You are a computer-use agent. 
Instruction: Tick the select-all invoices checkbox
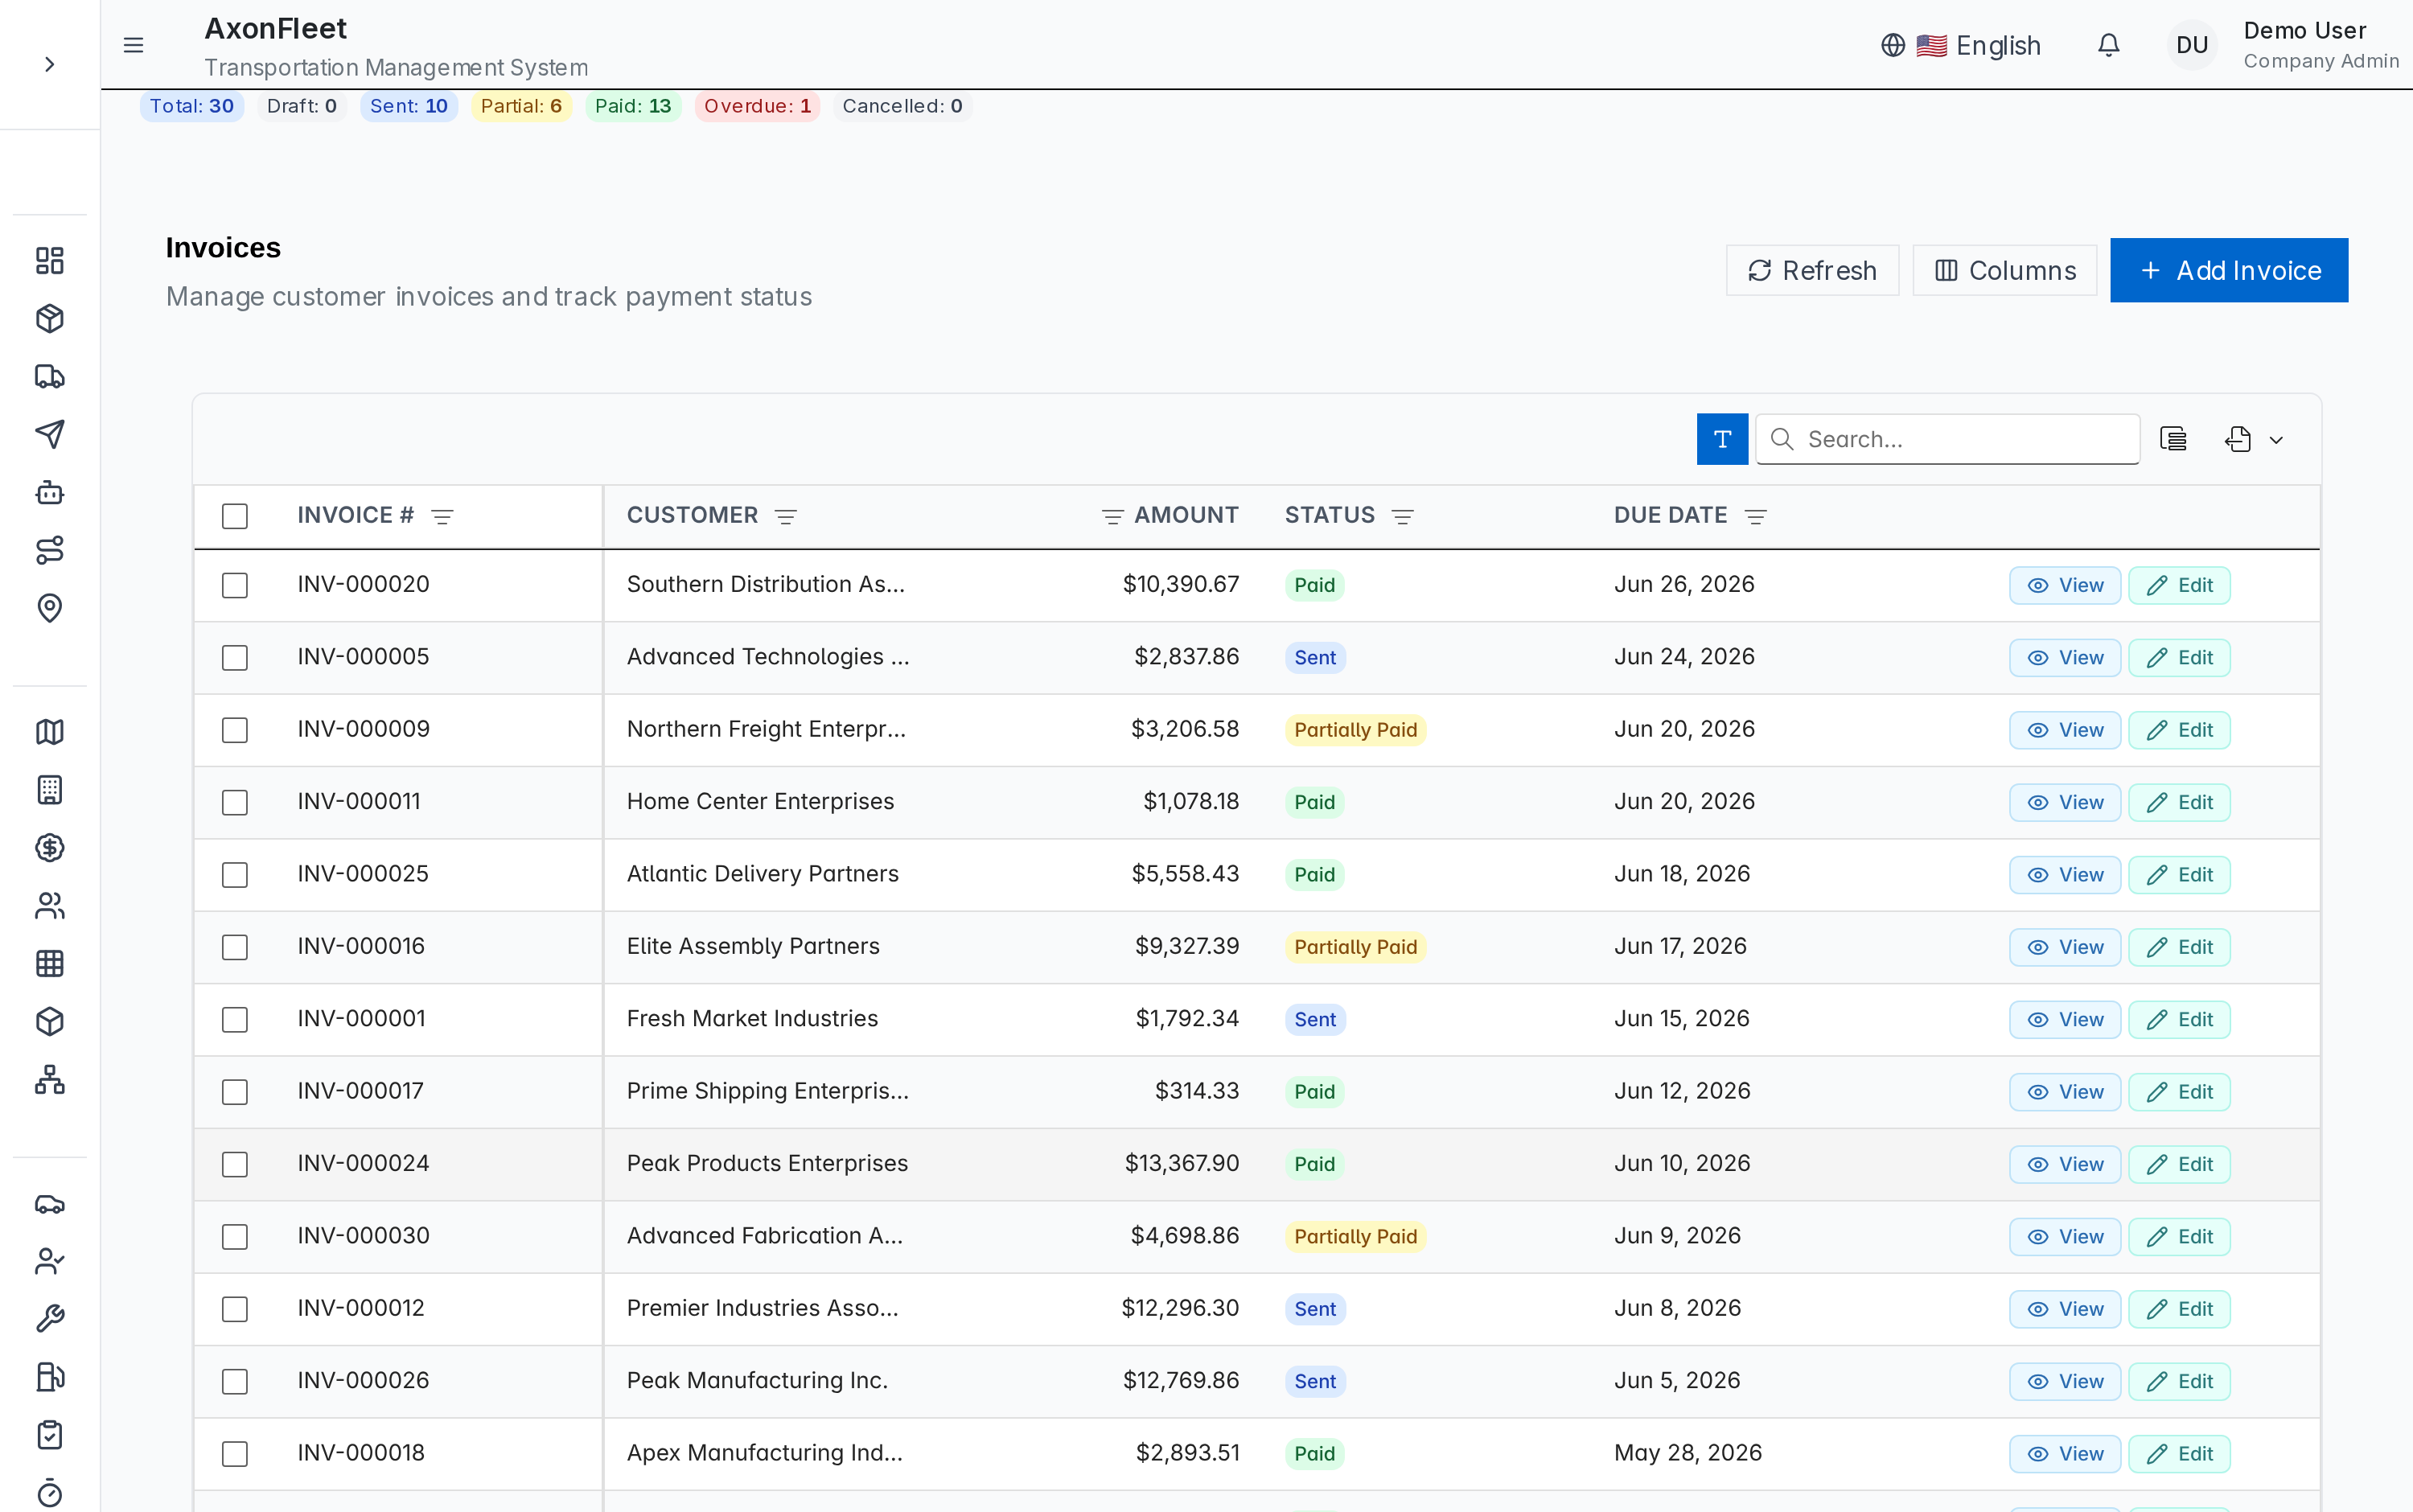pyautogui.click(x=235, y=516)
